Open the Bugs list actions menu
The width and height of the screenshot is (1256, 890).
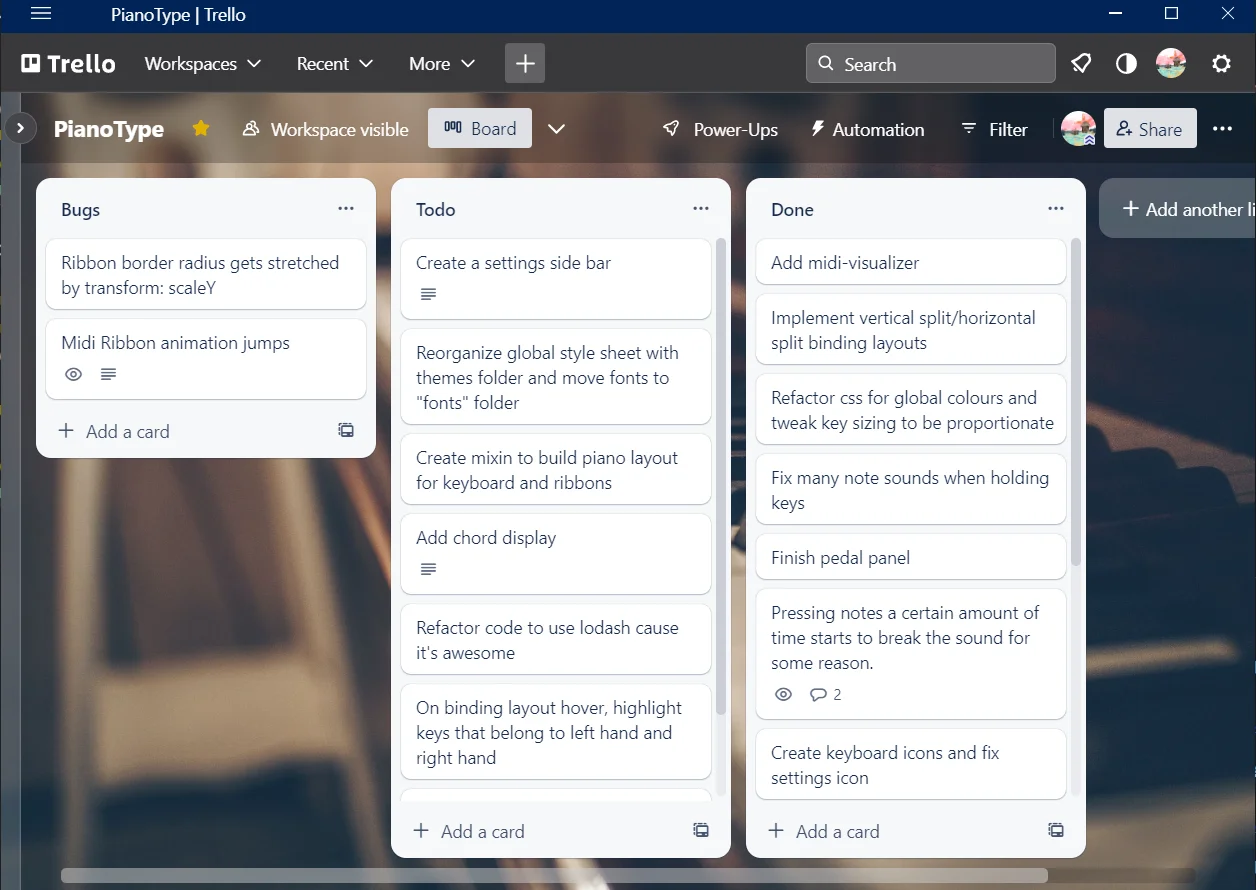pos(346,209)
